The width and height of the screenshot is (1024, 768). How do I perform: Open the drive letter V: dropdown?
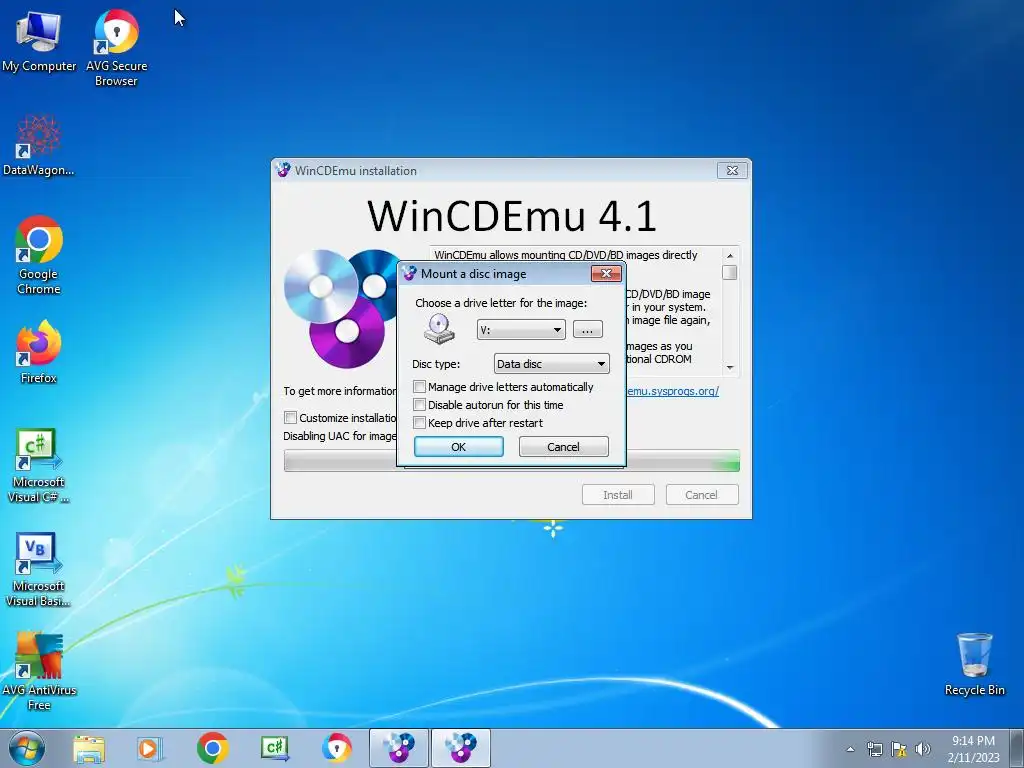point(521,330)
